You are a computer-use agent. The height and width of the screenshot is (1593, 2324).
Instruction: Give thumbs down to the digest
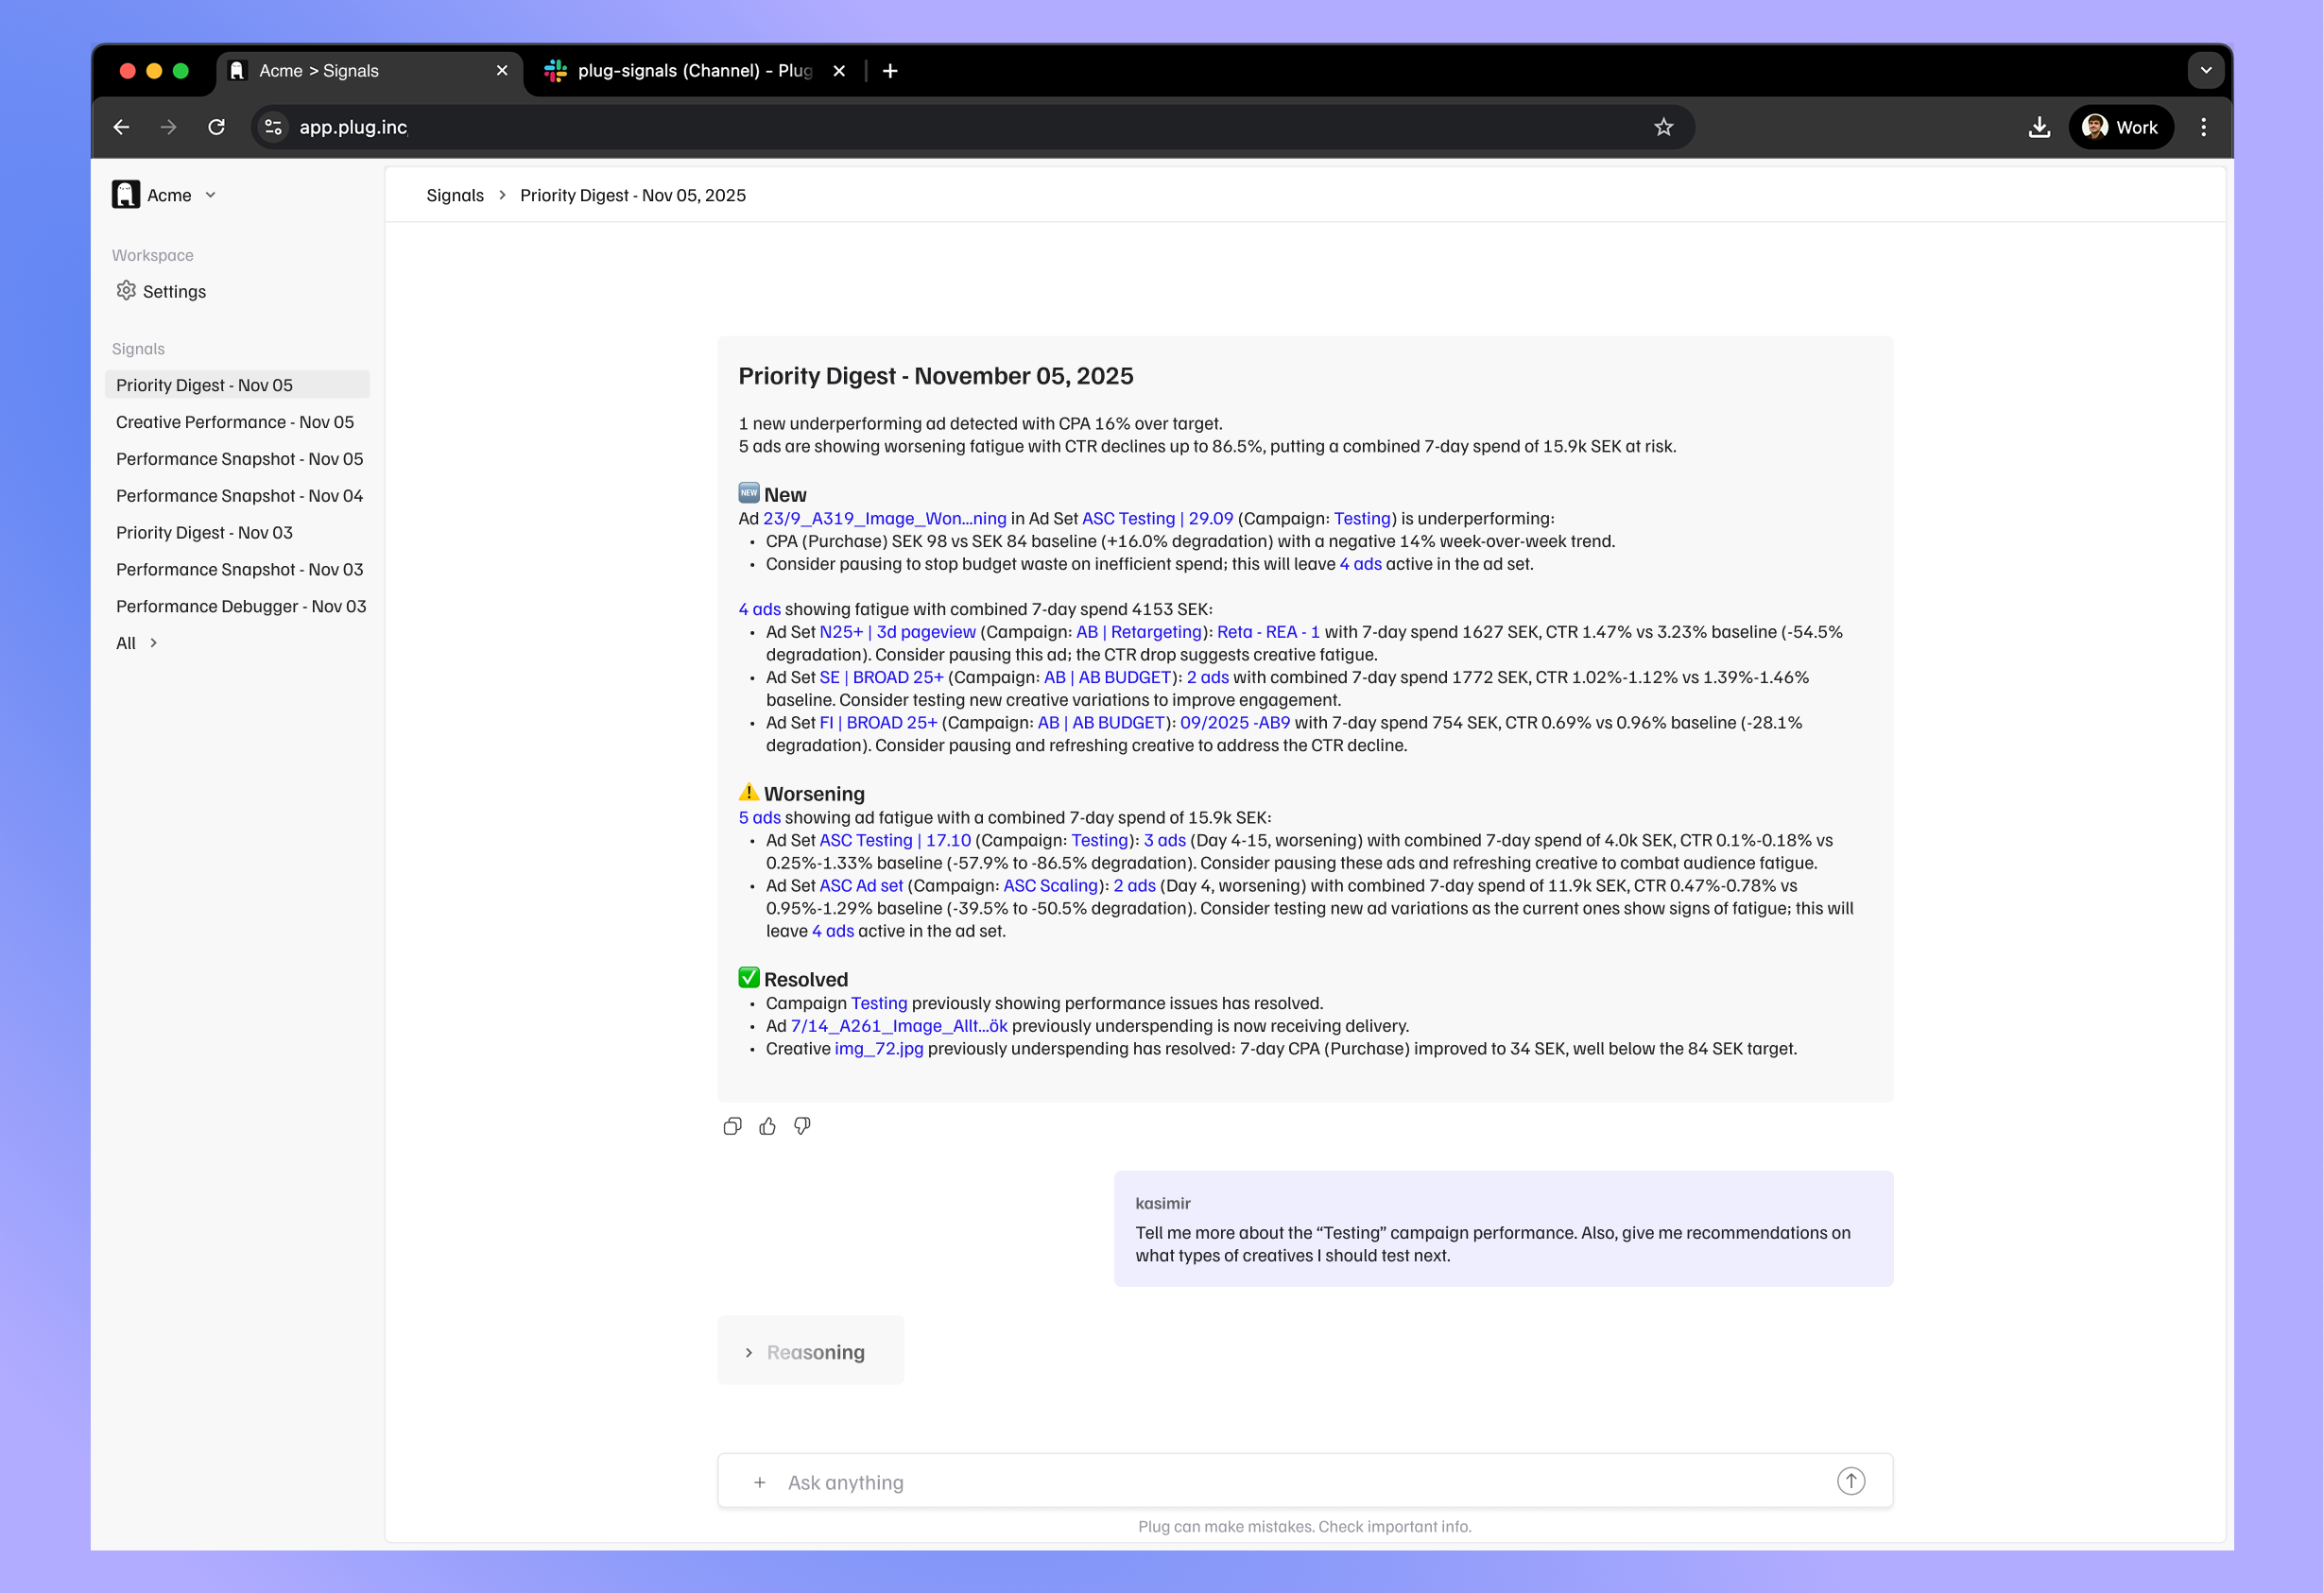tap(802, 1126)
